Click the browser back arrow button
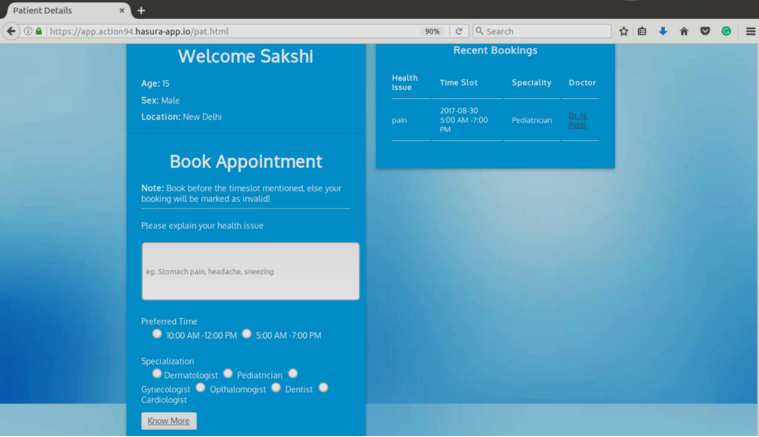 pos(11,31)
